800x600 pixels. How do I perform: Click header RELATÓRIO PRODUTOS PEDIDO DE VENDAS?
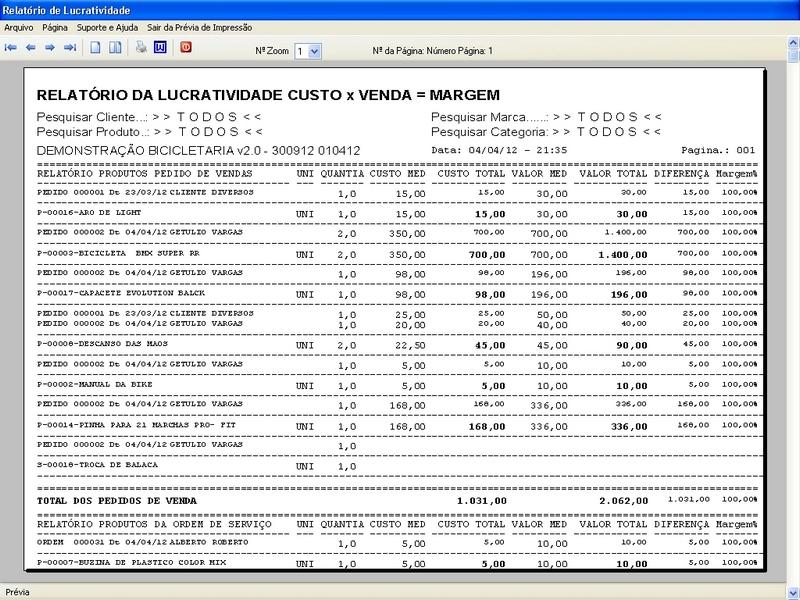(x=145, y=173)
